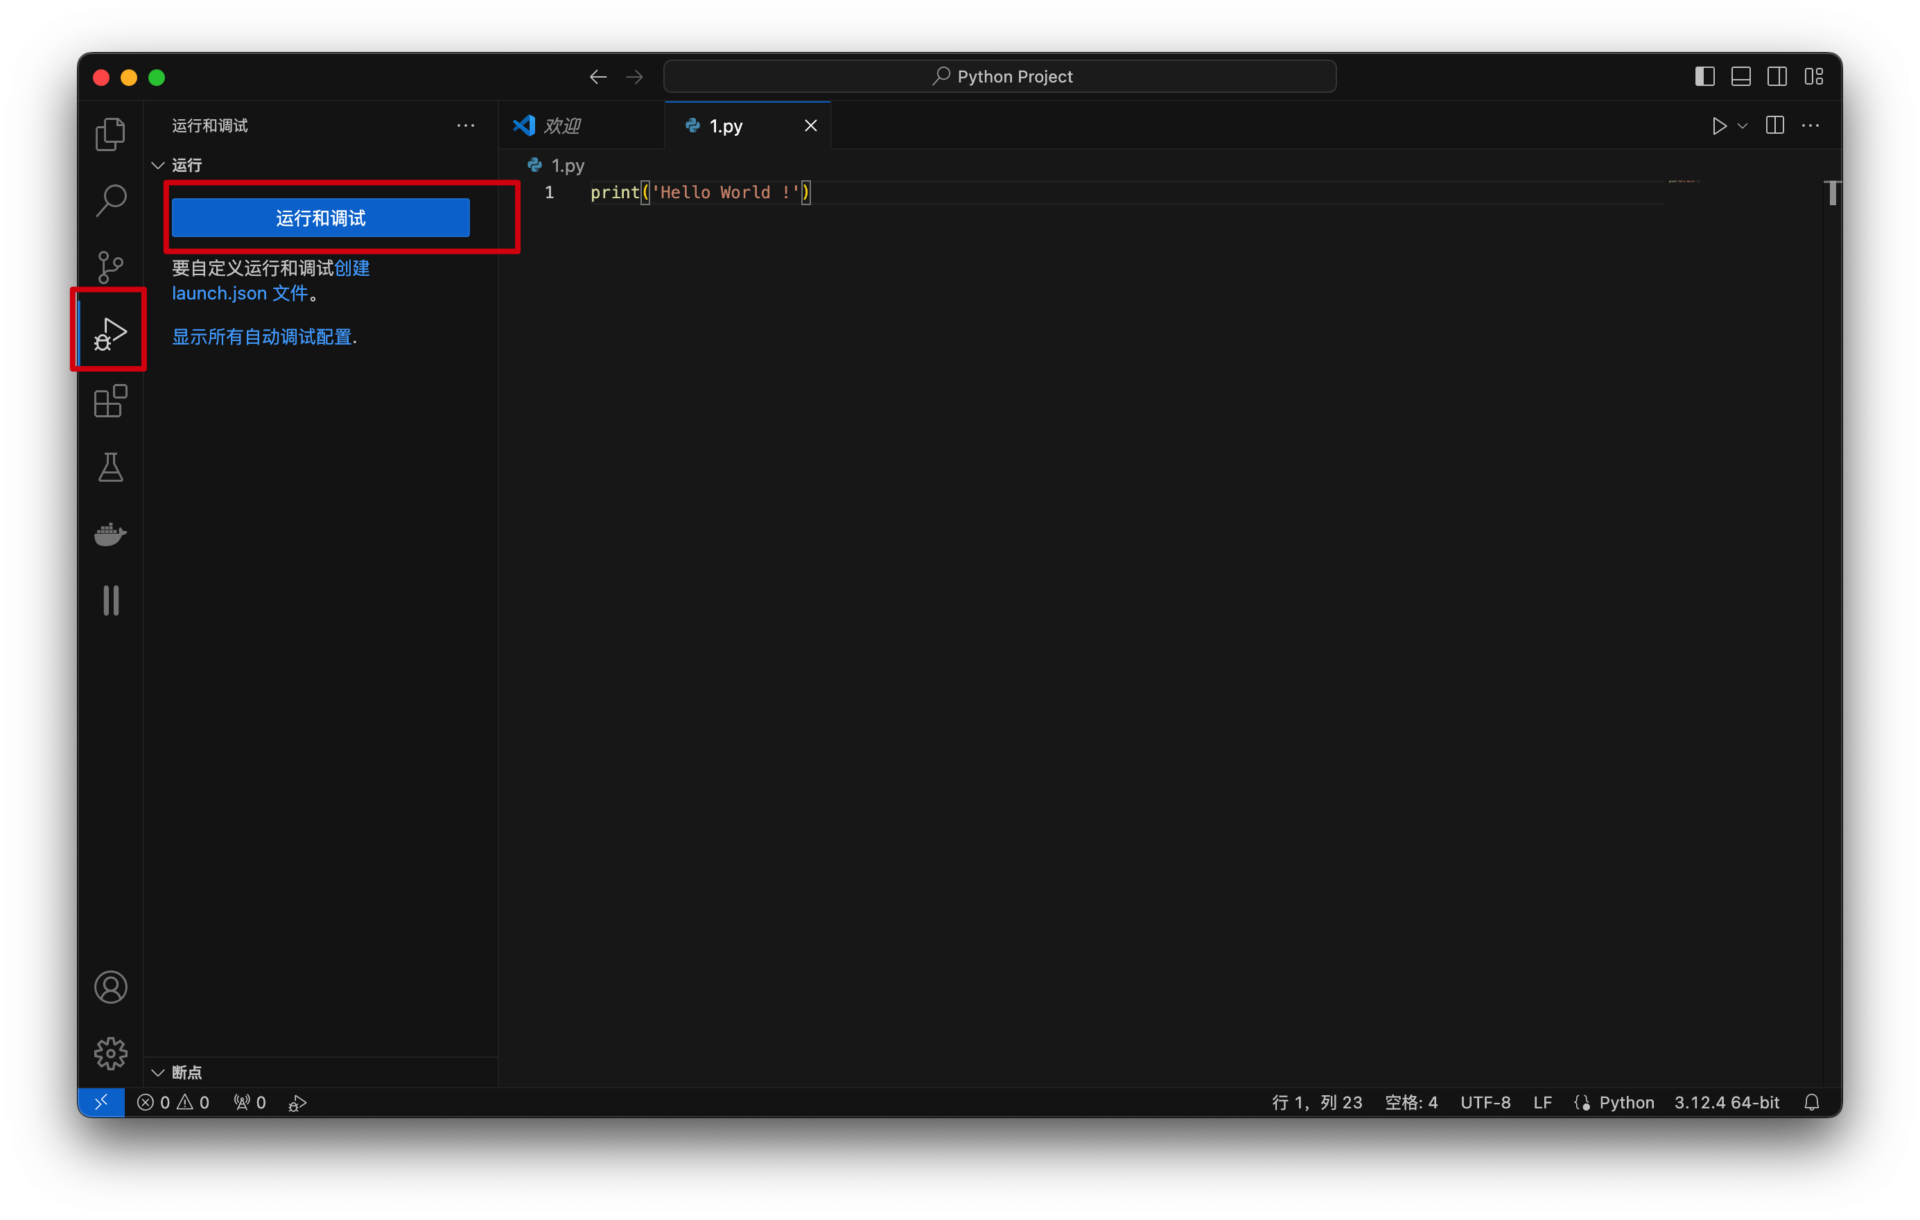Expand the 断点 breakpoints section
The width and height of the screenshot is (1920, 1220).
coord(158,1072)
